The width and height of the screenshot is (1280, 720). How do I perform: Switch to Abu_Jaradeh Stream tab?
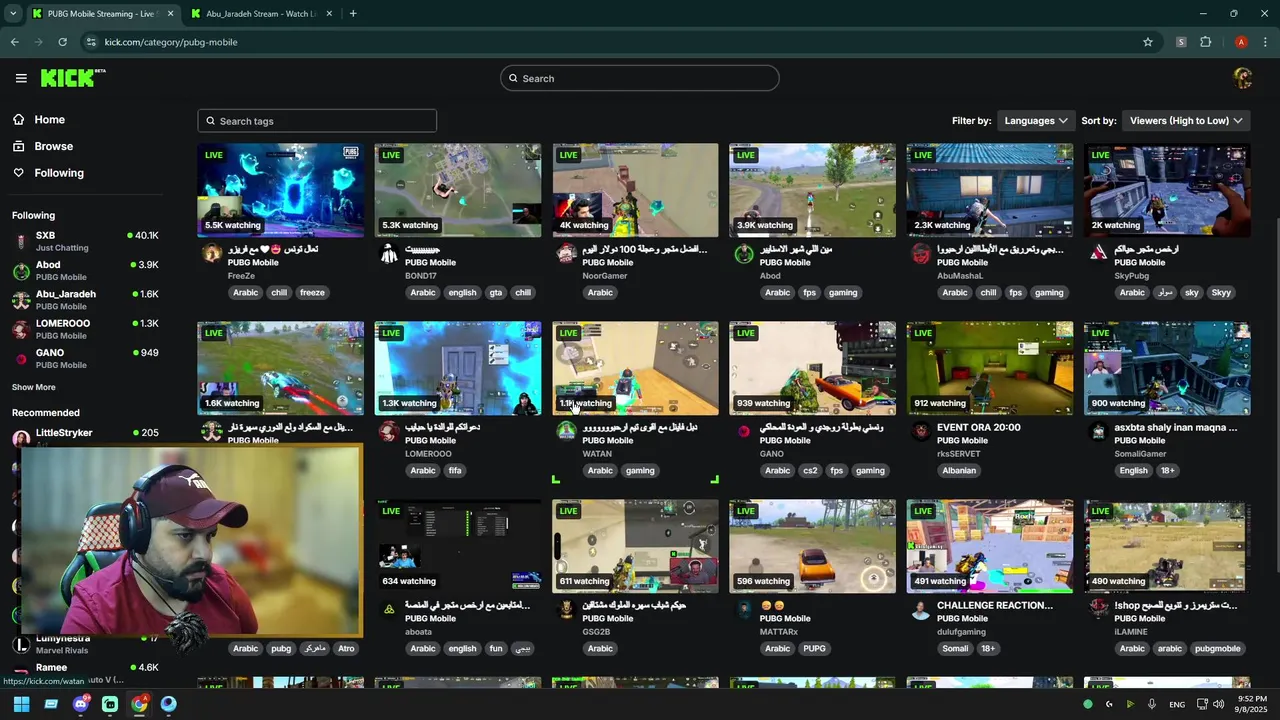[x=262, y=14]
